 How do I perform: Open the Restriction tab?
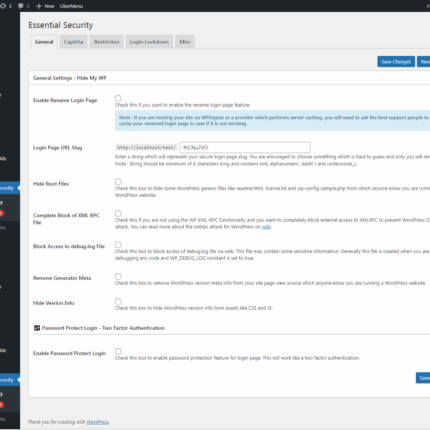click(106, 42)
